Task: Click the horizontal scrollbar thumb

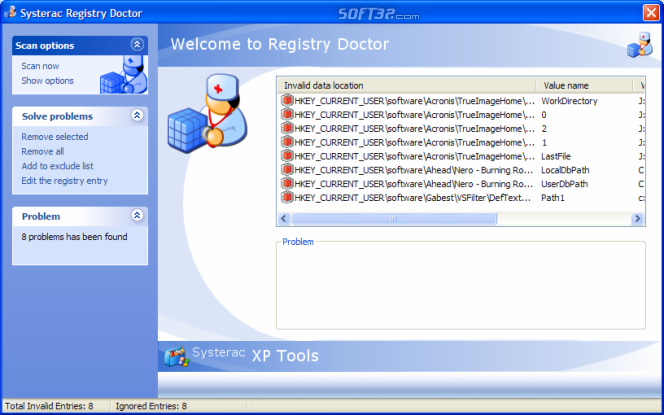Action: pyautogui.click(x=394, y=219)
